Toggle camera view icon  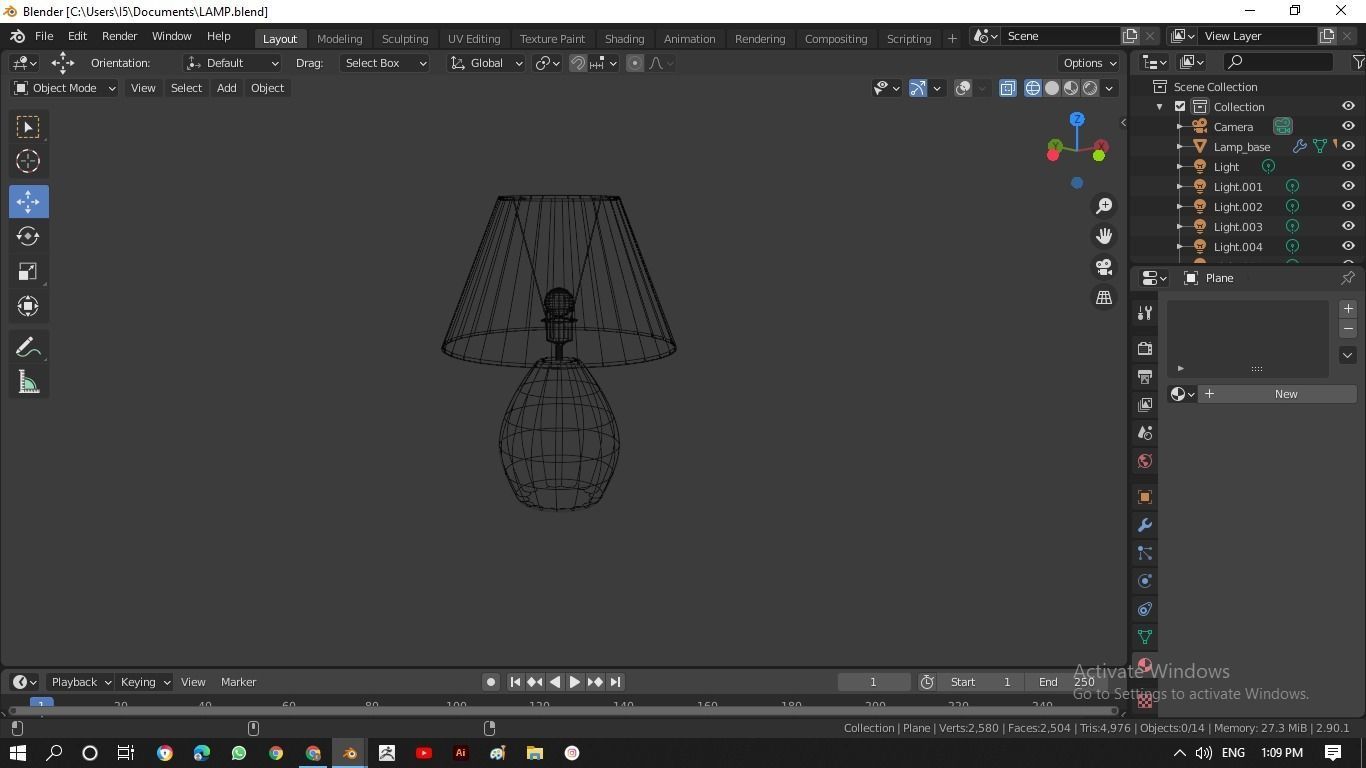[x=1104, y=267]
